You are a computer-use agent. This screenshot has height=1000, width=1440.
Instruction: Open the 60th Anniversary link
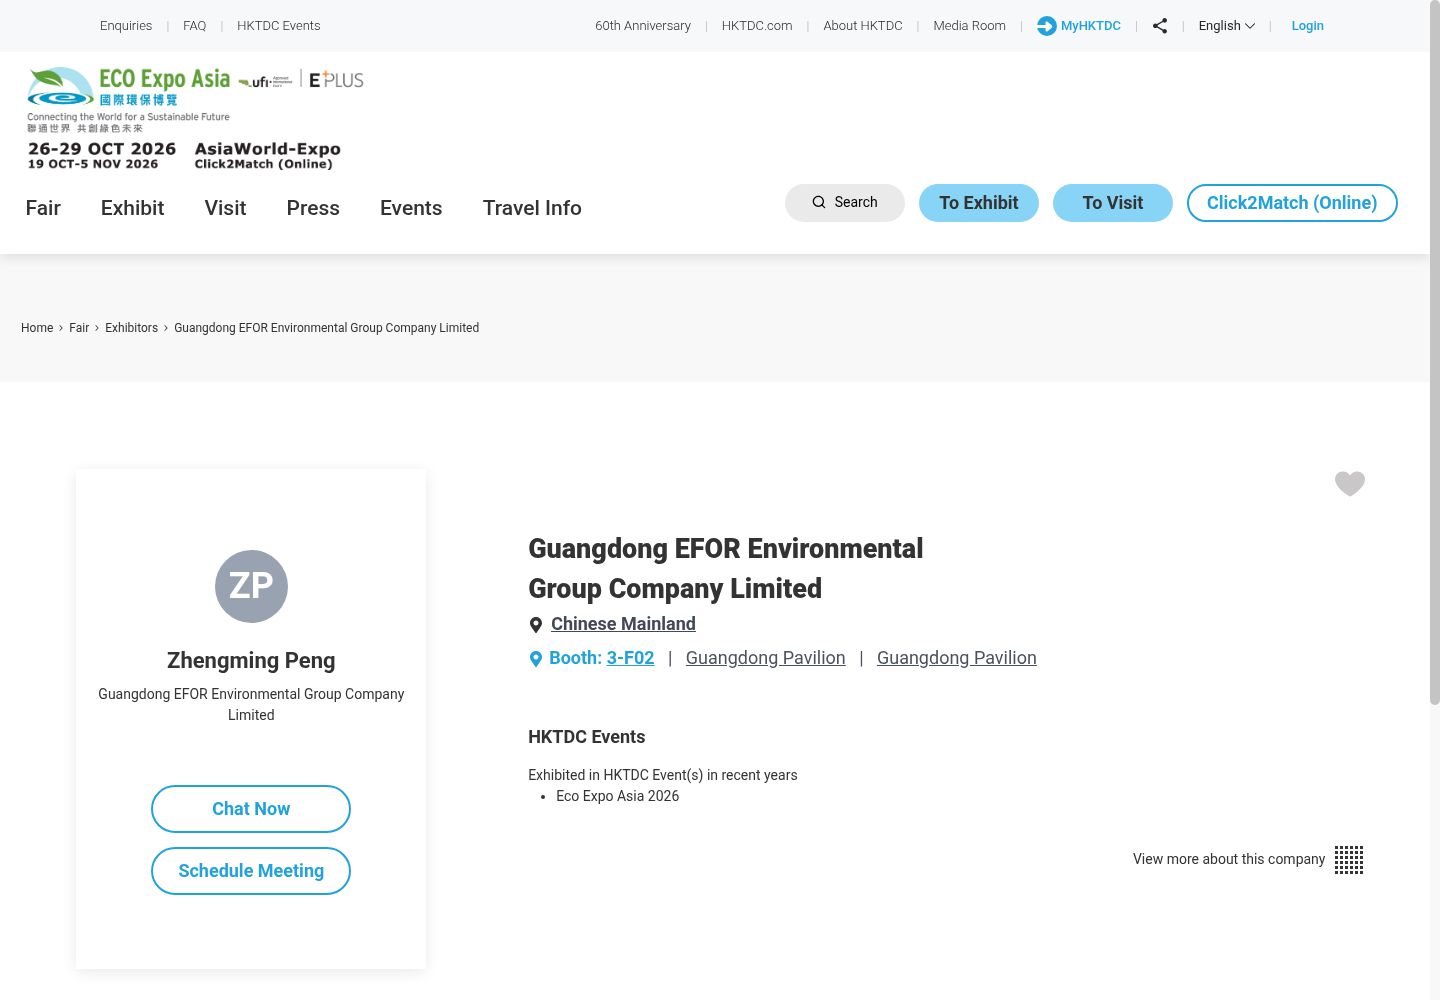click(643, 26)
